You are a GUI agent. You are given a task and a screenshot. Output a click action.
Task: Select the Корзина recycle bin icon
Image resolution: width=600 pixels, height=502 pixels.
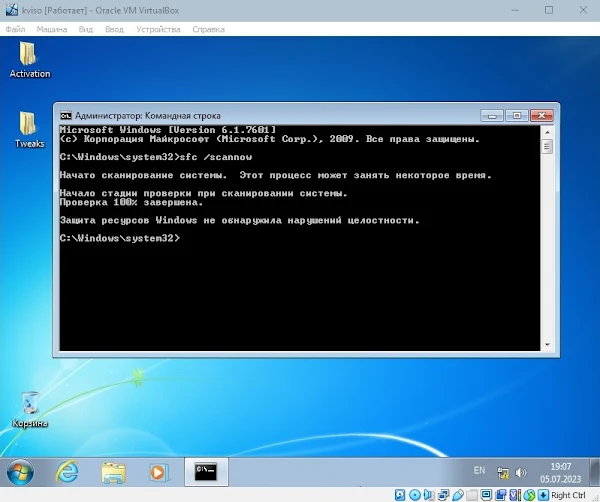click(x=30, y=409)
